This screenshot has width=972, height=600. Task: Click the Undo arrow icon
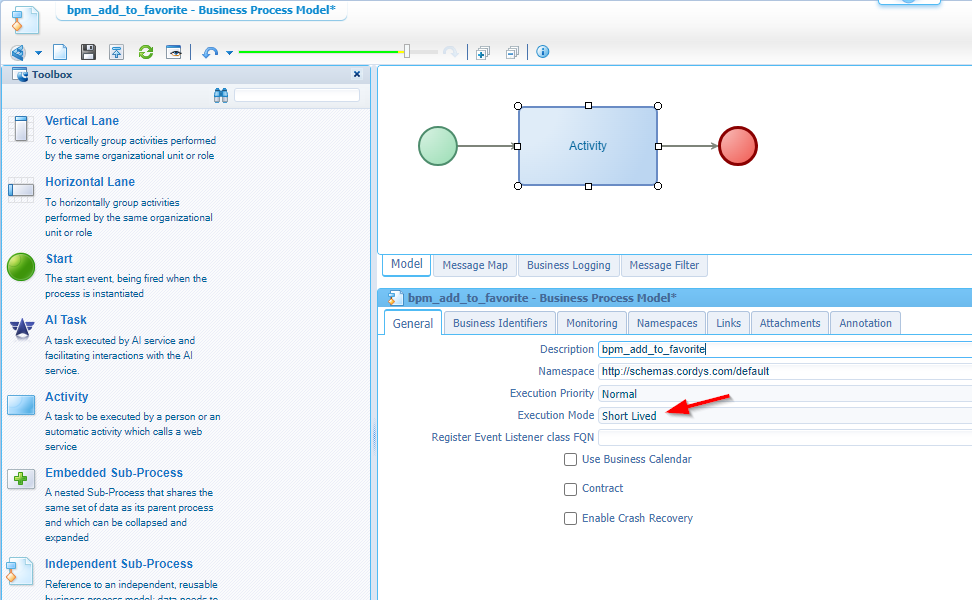(x=210, y=52)
